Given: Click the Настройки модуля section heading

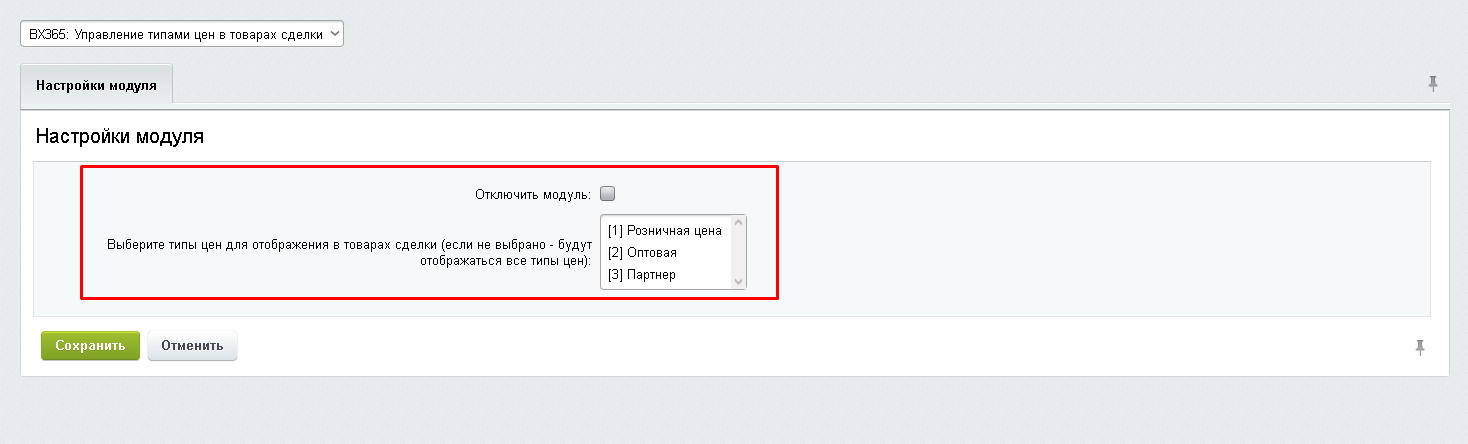Looking at the screenshot, I should point(120,137).
